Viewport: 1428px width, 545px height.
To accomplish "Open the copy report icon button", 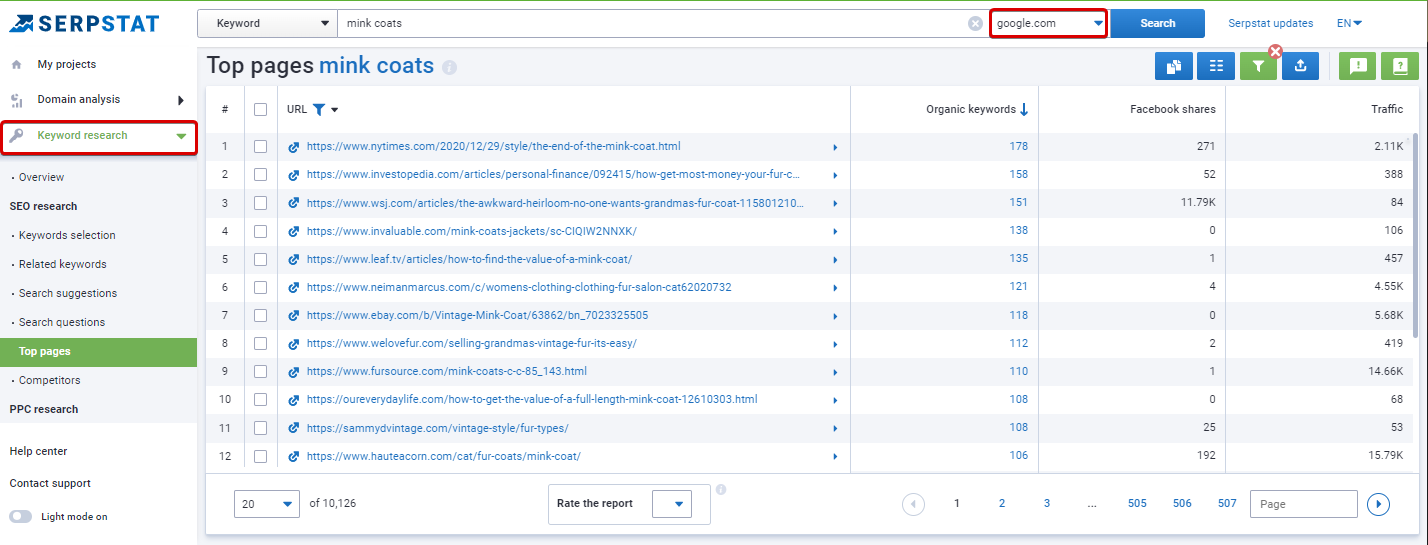I will coord(1174,66).
